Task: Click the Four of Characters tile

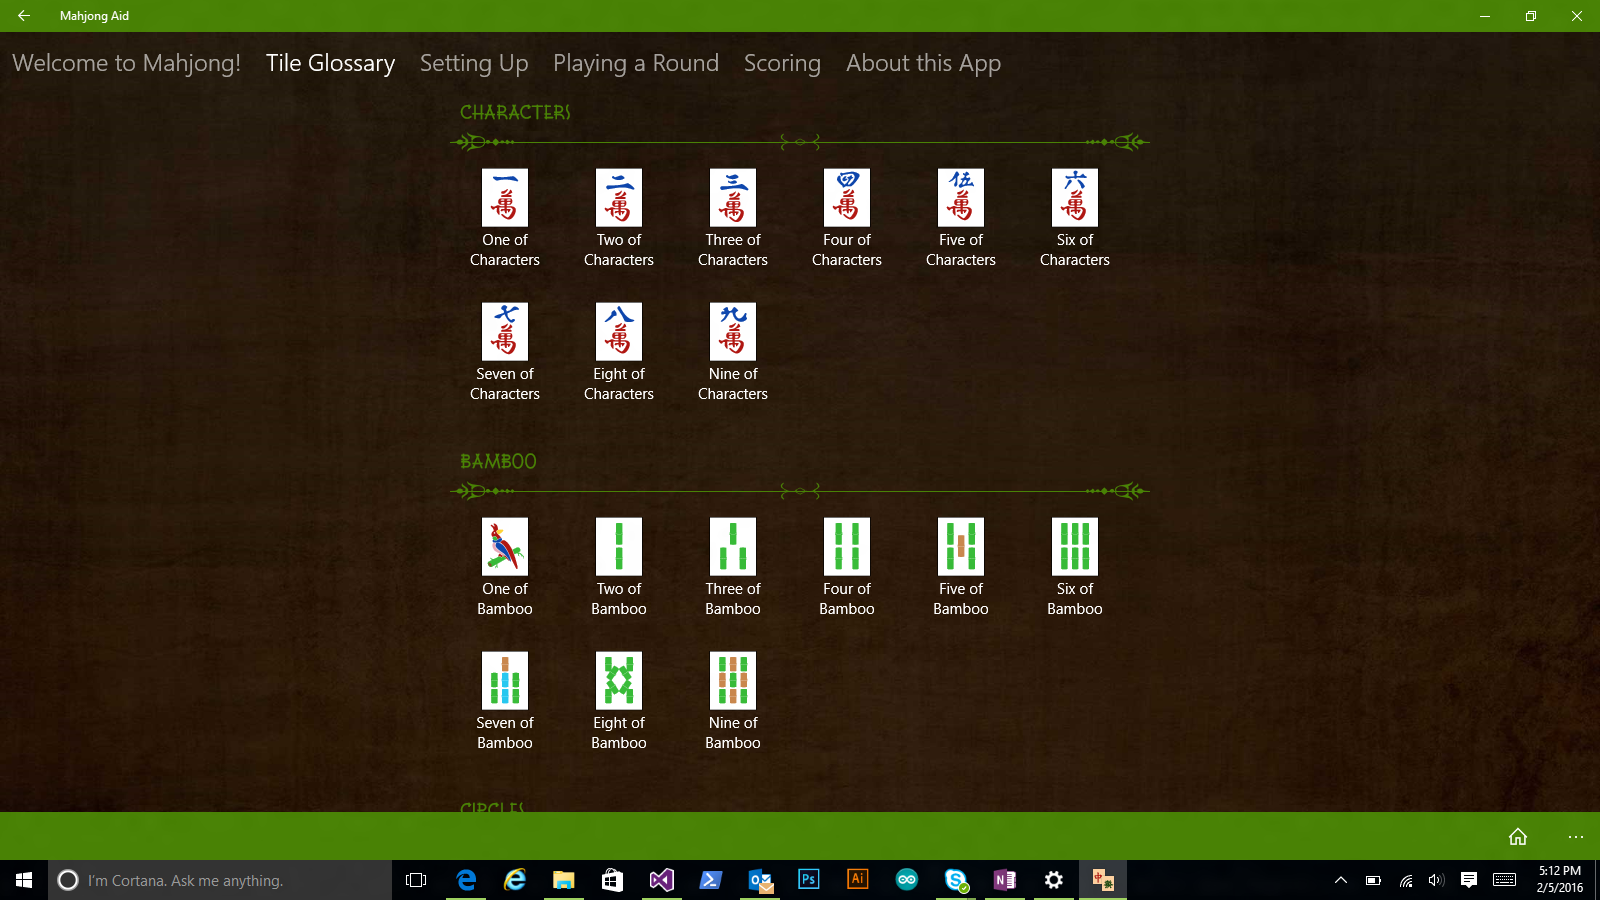Action: coord(847,197)
